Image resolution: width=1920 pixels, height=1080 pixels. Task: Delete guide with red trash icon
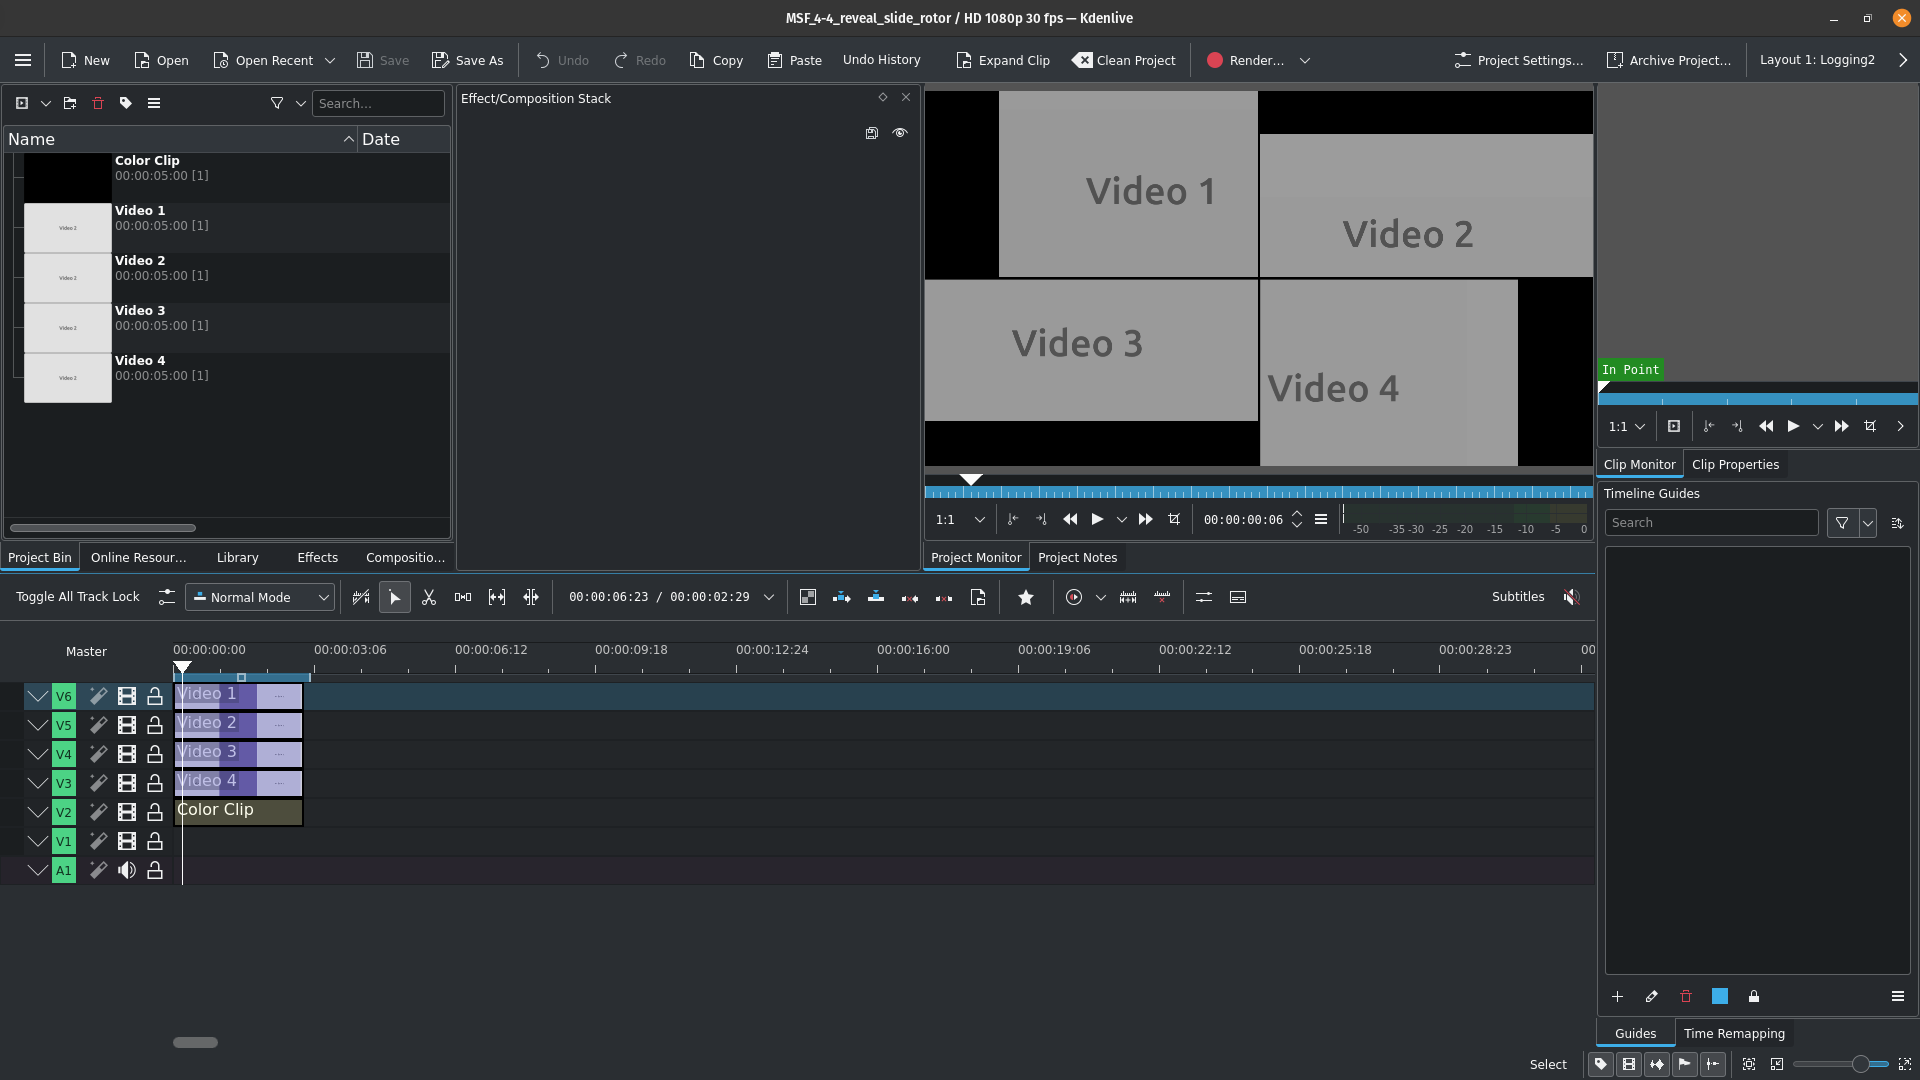coord(1686,996)
